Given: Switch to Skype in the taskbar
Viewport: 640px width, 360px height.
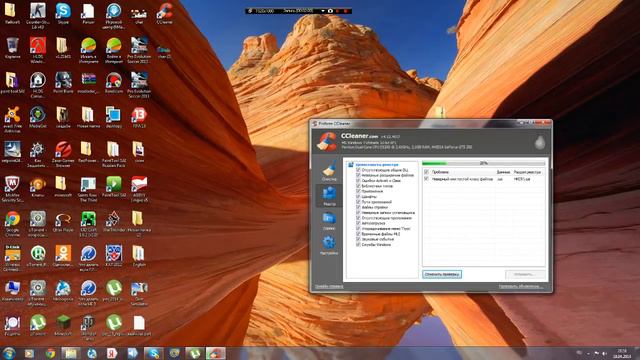Looking at the screenshot, I should [x=153, y=353].
